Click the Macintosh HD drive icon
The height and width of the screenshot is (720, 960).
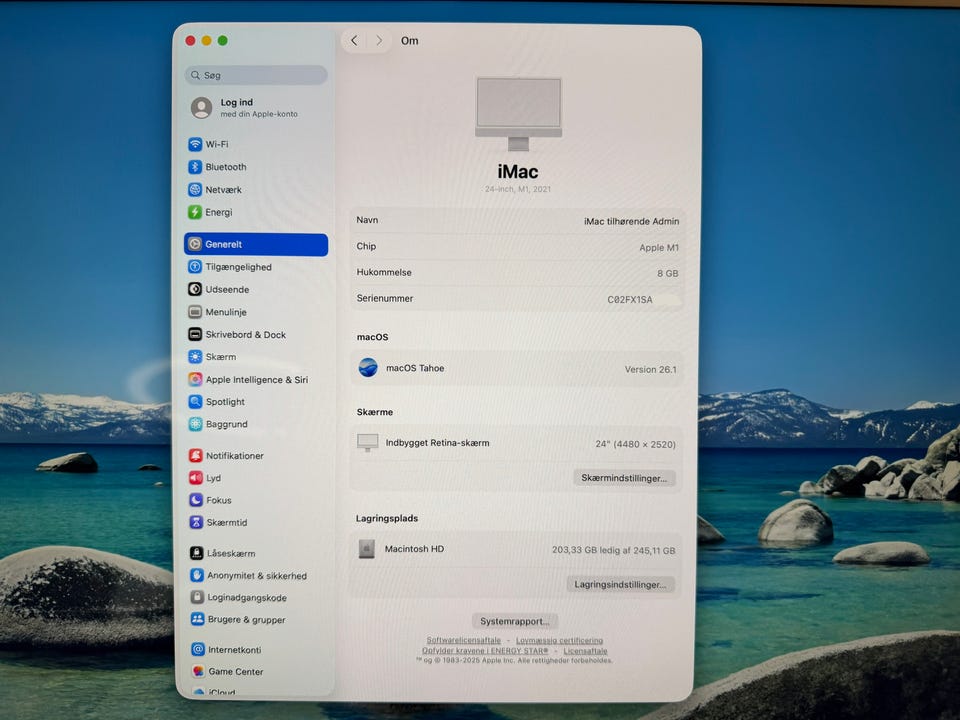[x=366, y=549]
